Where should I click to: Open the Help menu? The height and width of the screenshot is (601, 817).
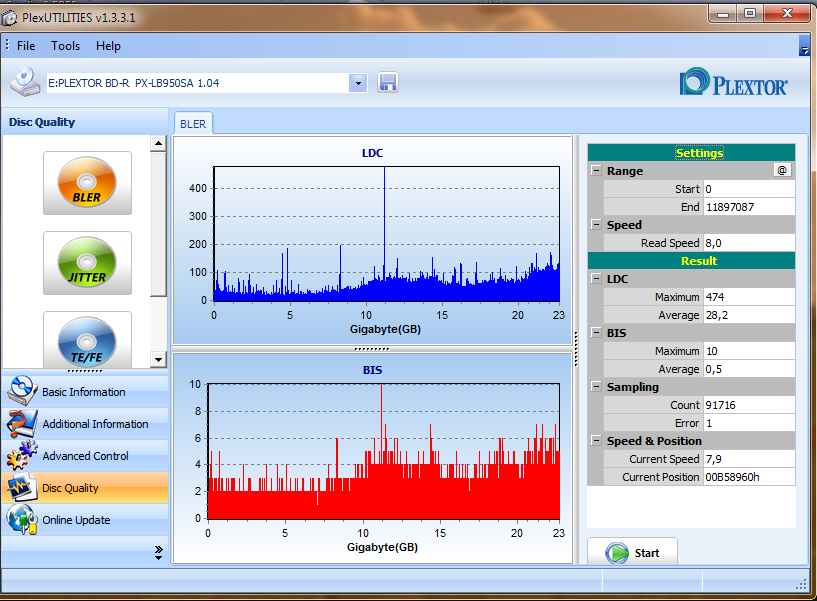[108, 46]
